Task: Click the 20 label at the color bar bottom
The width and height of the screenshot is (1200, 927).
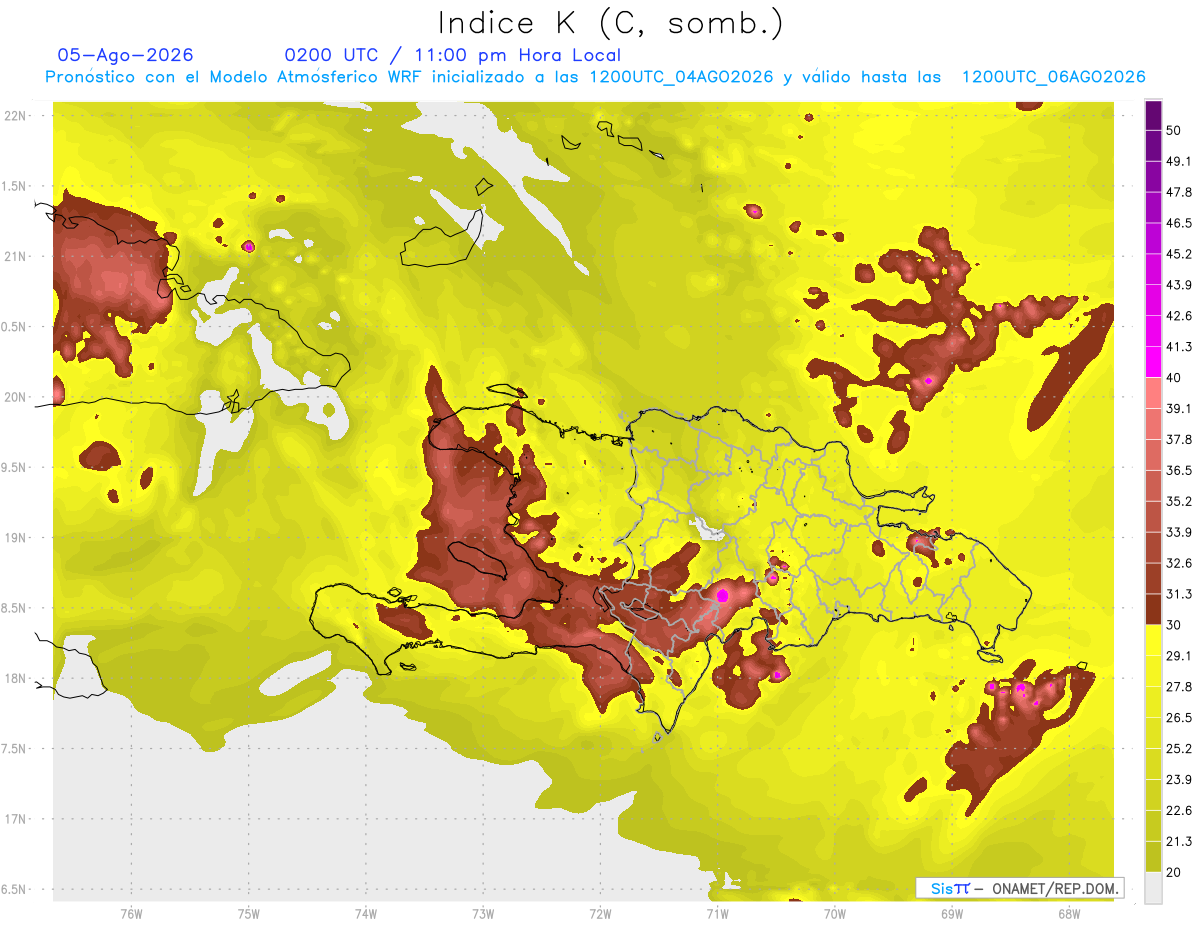Action: point(1174,872)
